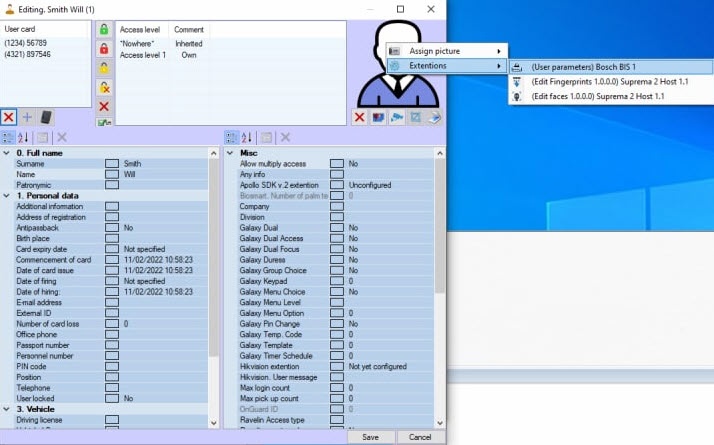Image resolution: width=714 pixels, height=445 pixels.
Task: Click the crop picture icon under avatar
Action: coord(415,118)
